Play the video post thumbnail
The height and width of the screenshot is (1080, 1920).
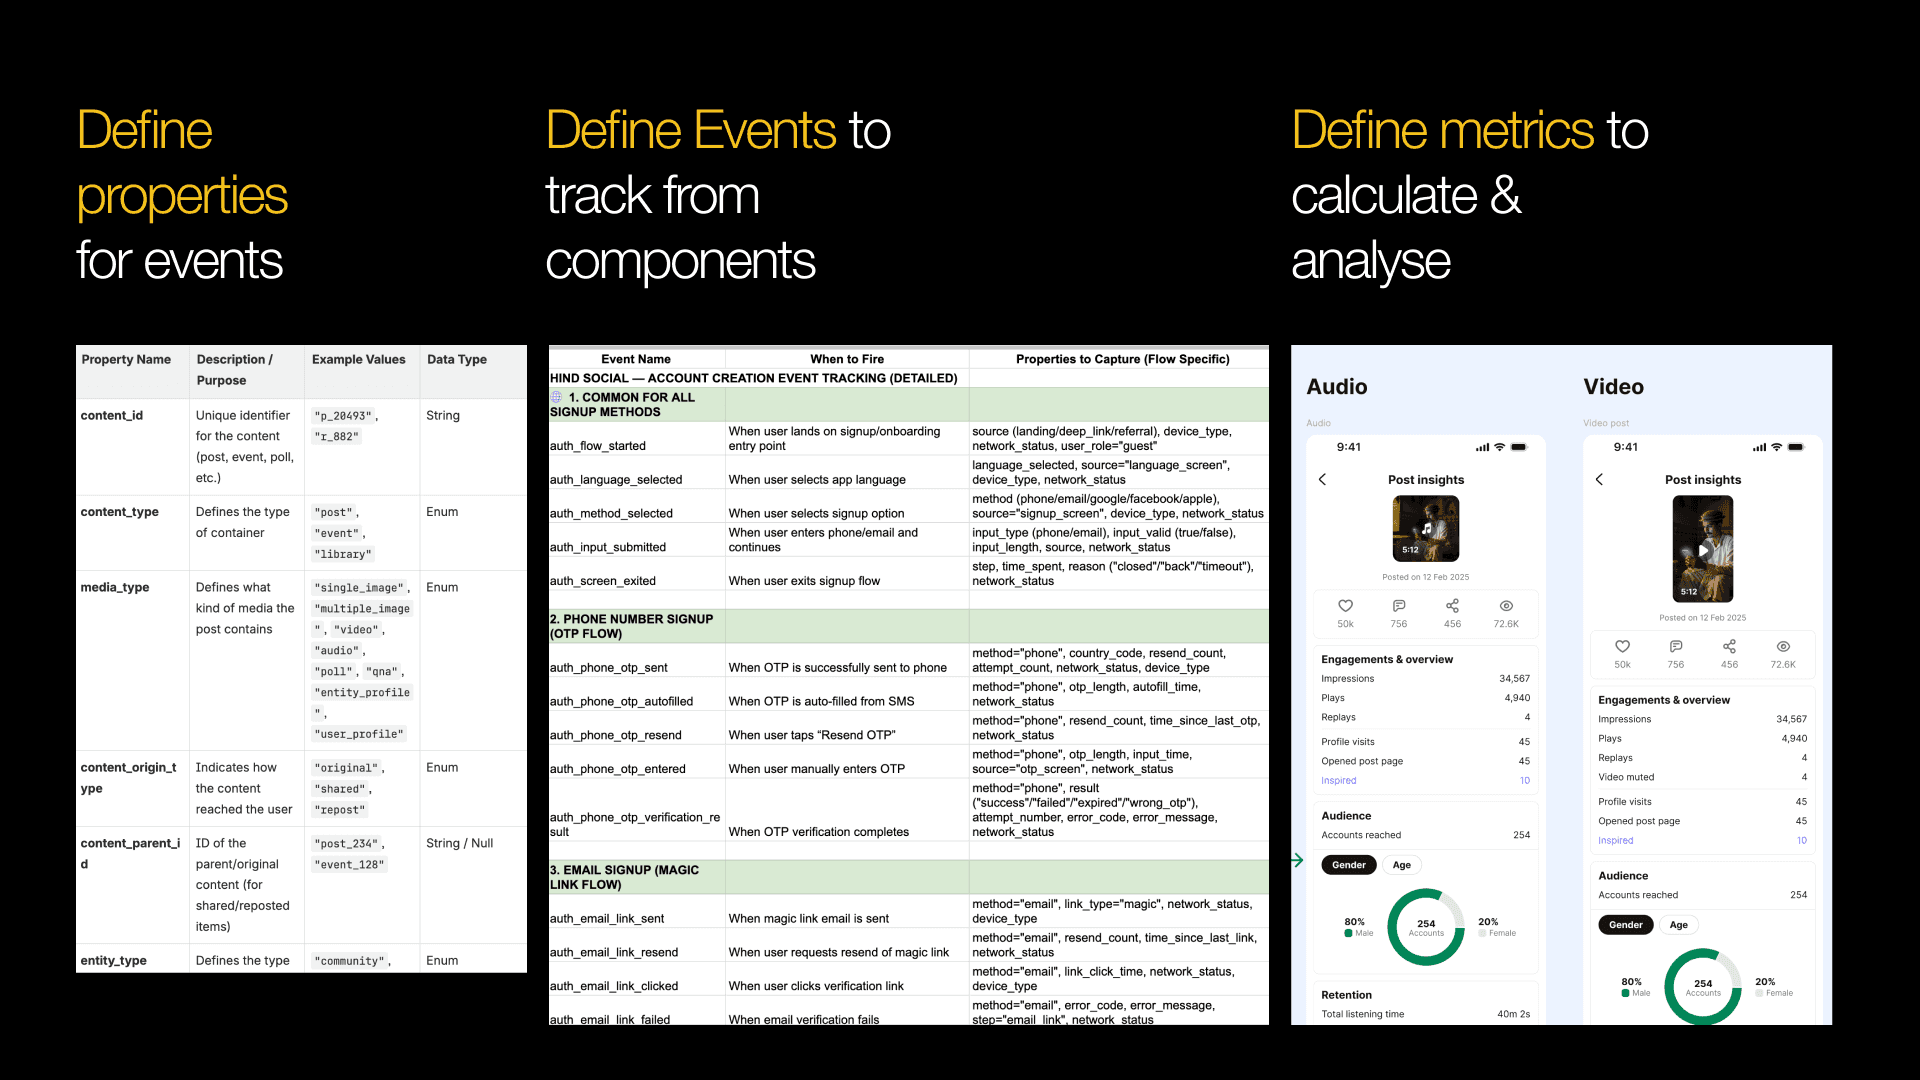coord(1703,549)
